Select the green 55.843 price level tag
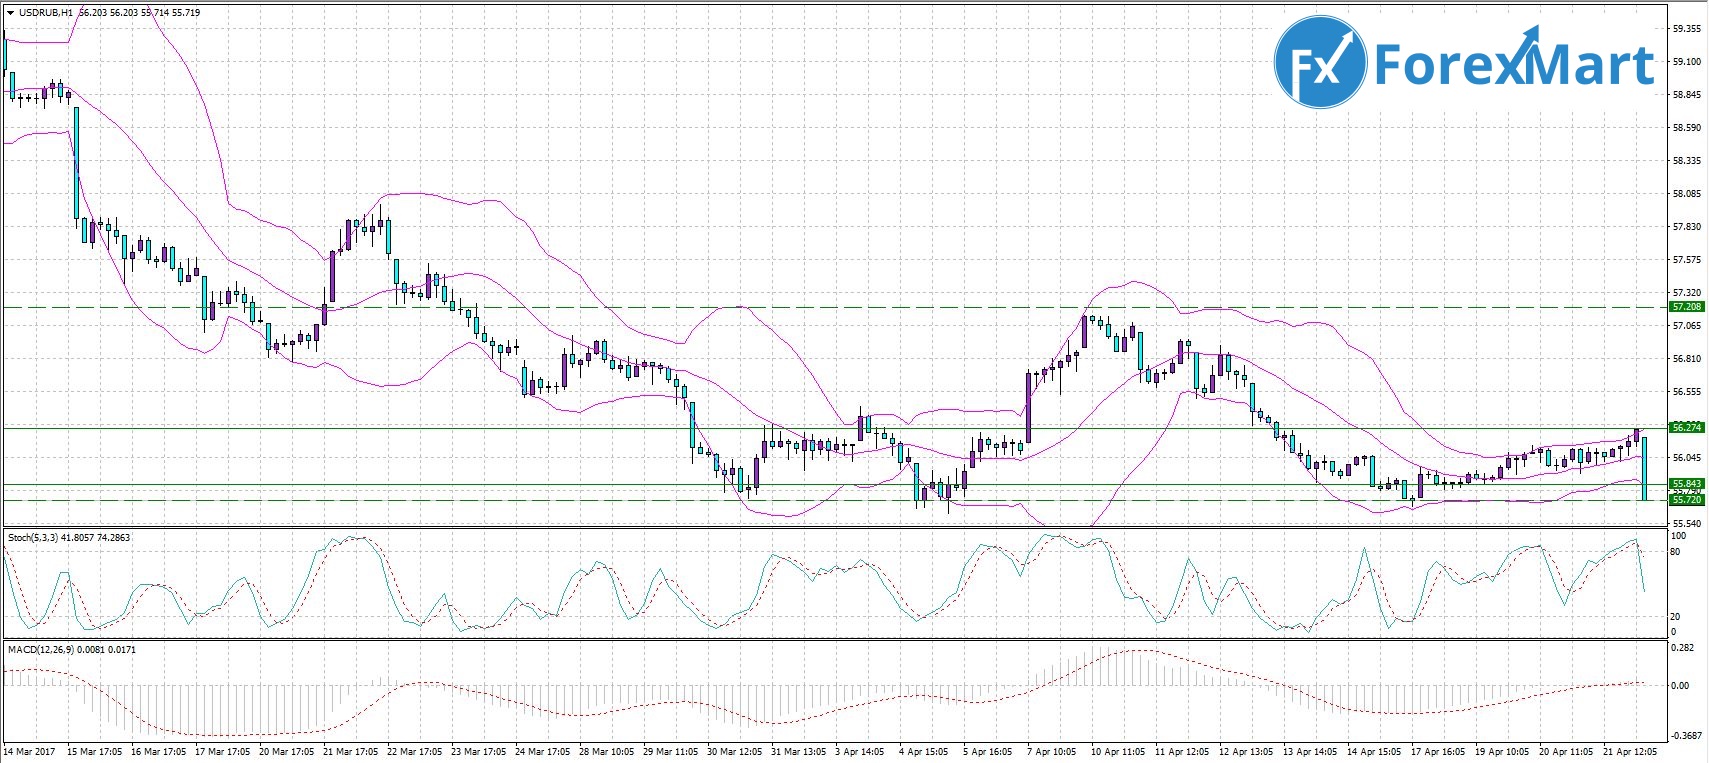The image size is (1709, 763). point(1687,484)
